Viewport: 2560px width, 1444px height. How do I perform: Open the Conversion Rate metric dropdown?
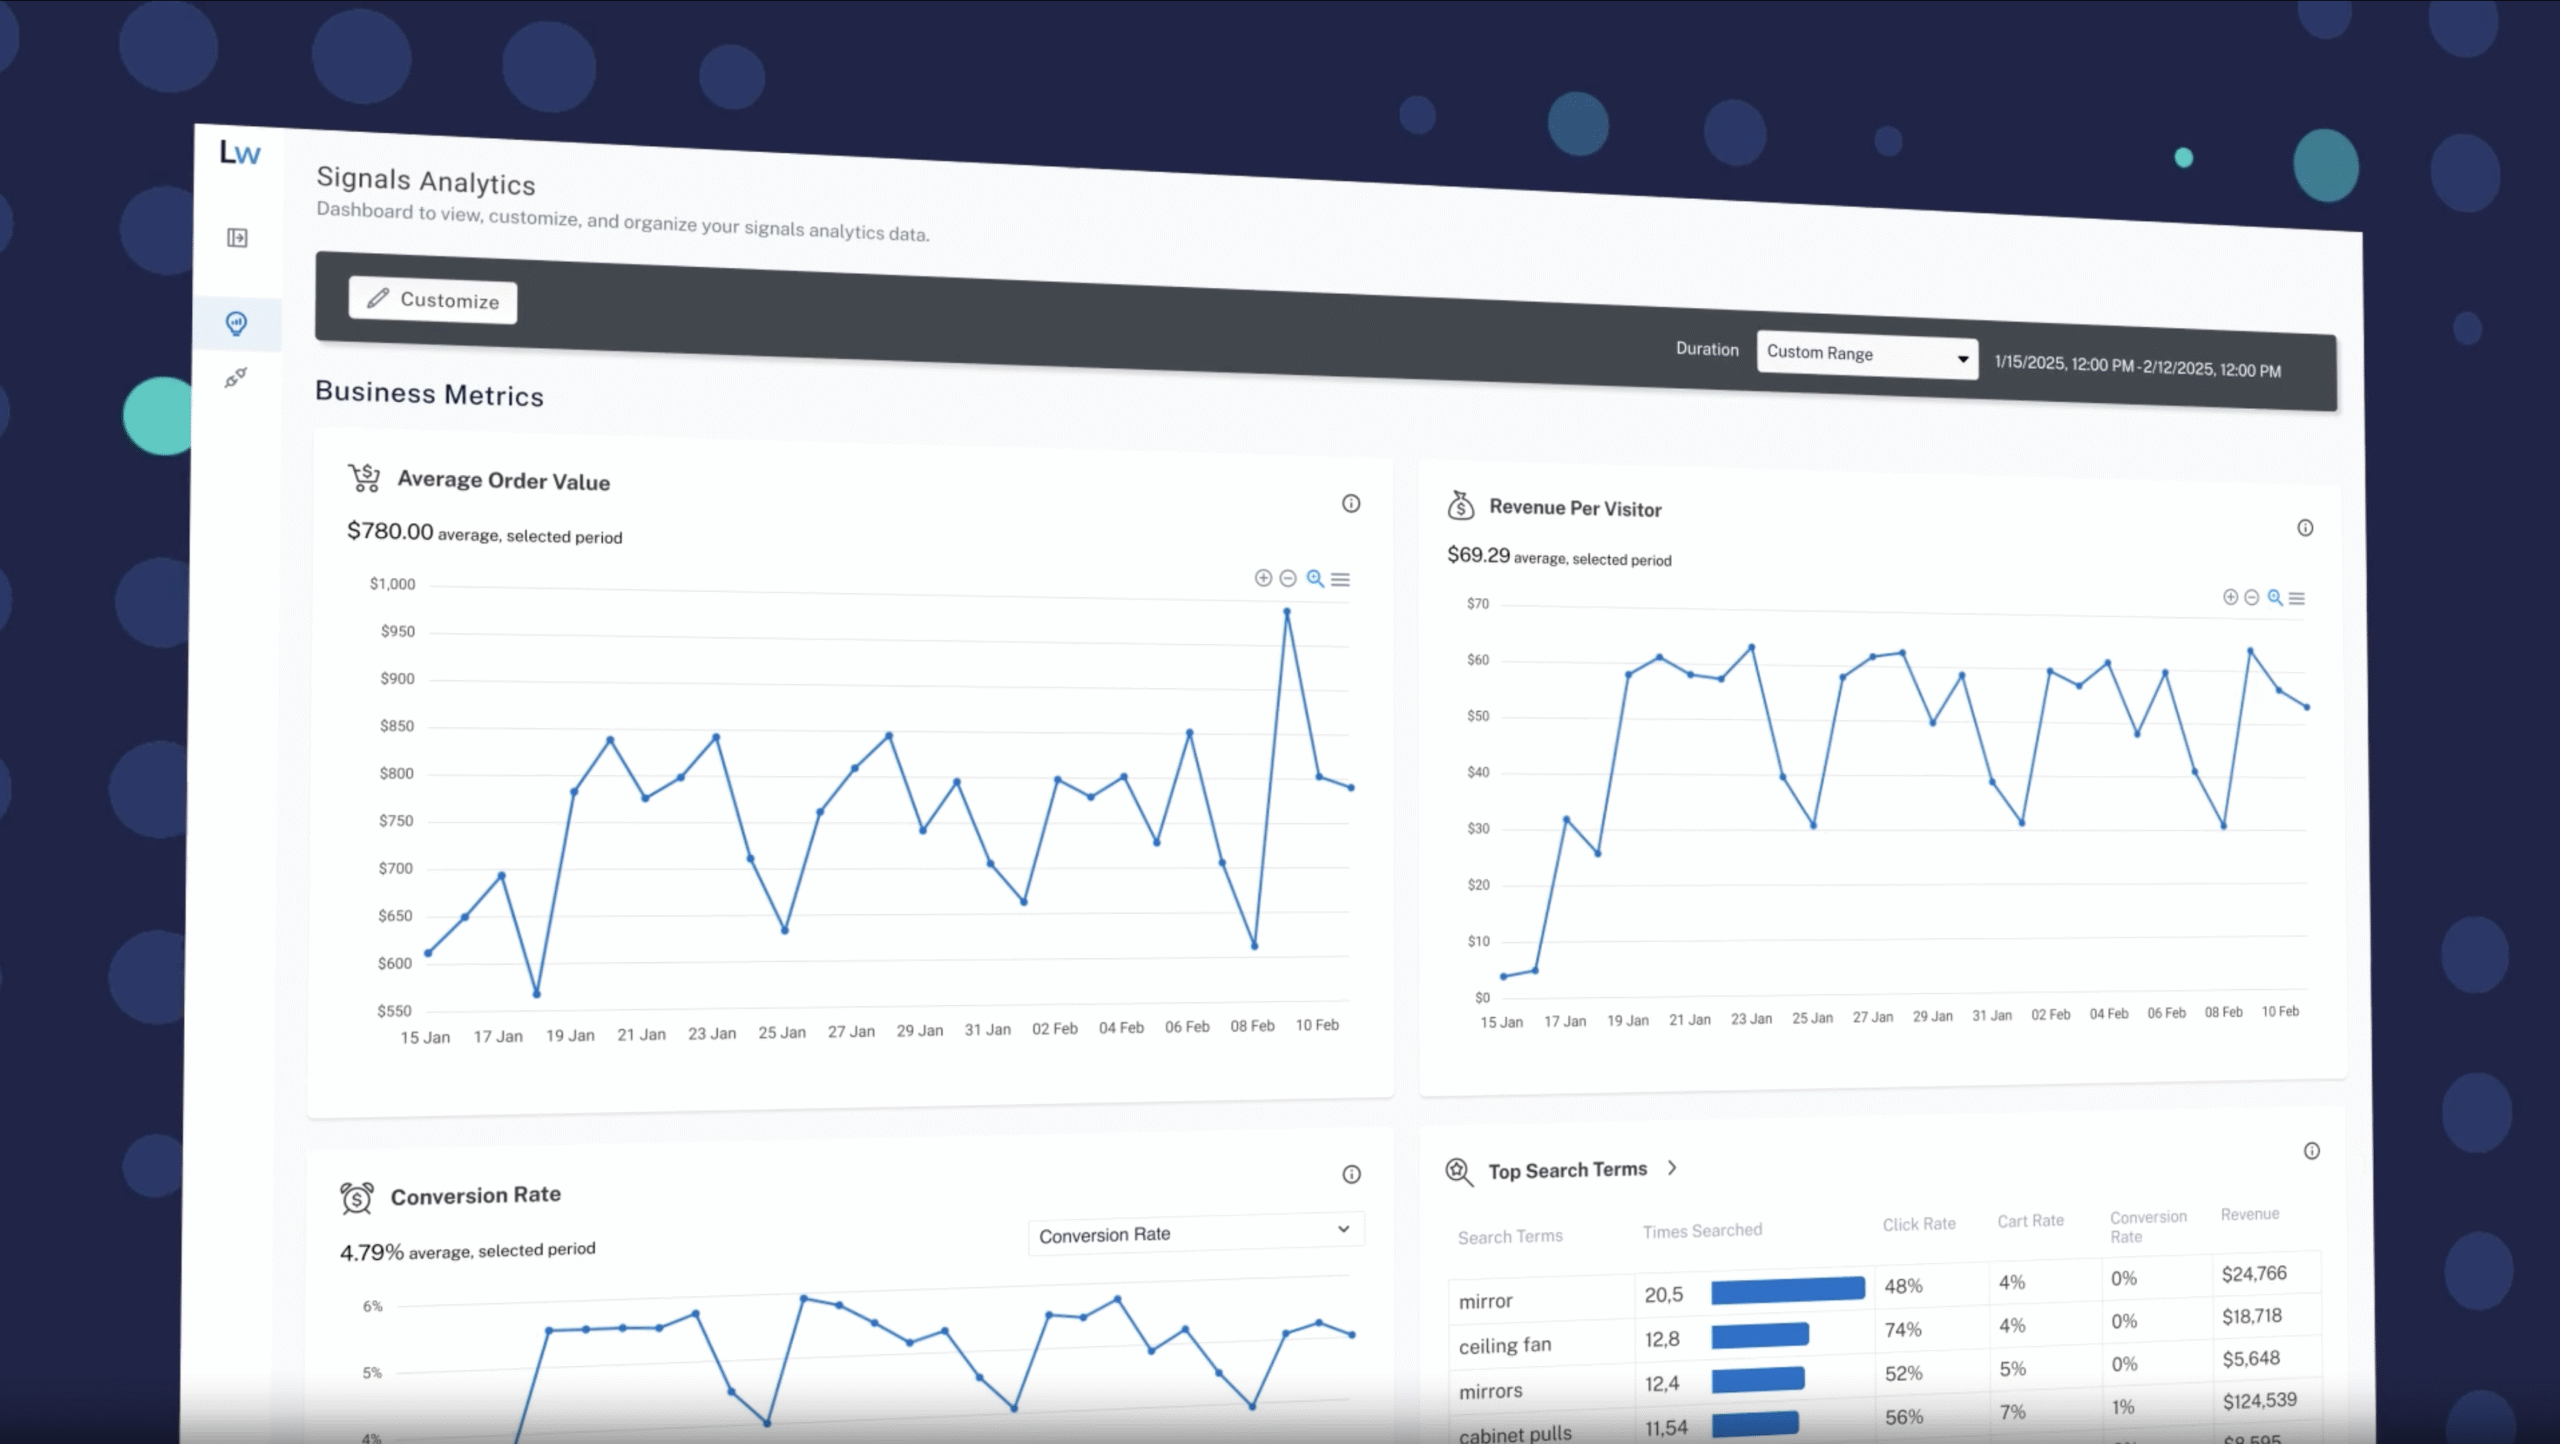pos(1196,1233)
